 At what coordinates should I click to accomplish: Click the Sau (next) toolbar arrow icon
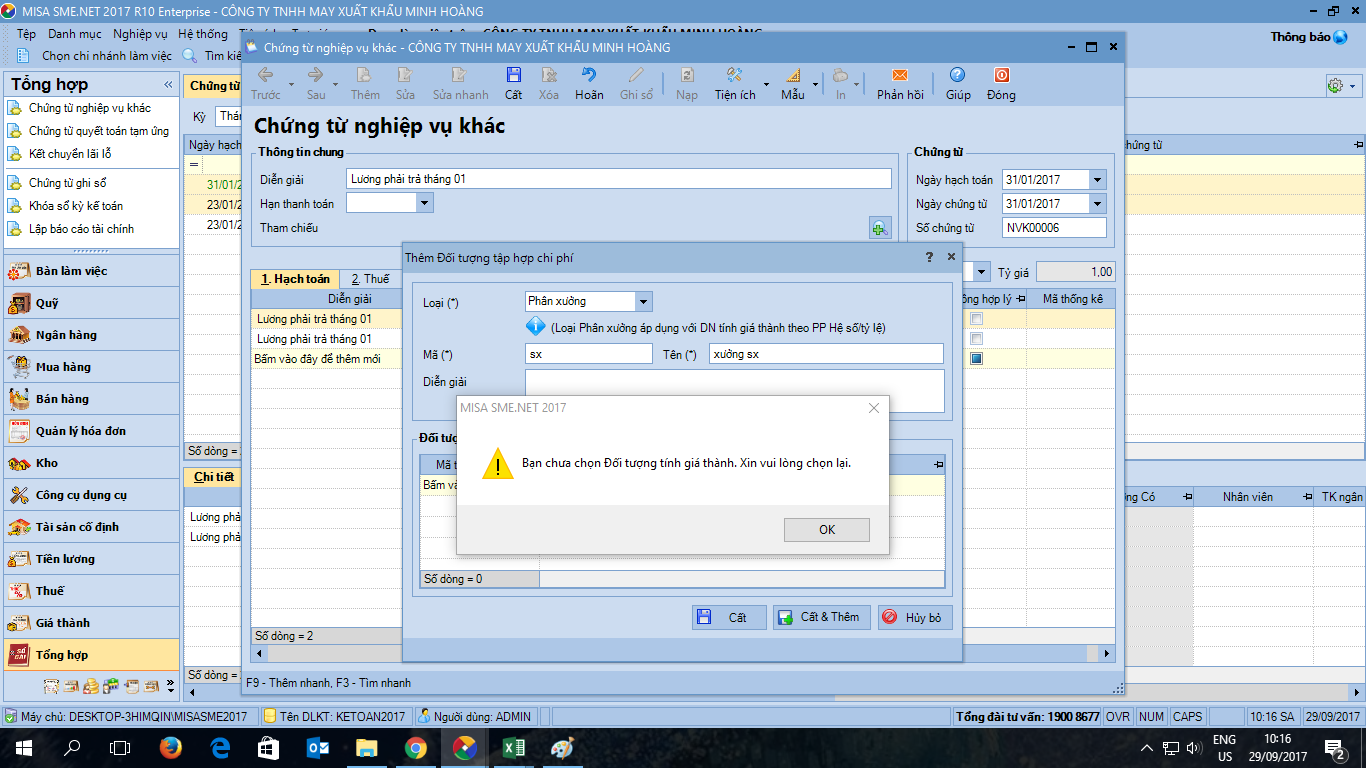[x=316, y=75]
